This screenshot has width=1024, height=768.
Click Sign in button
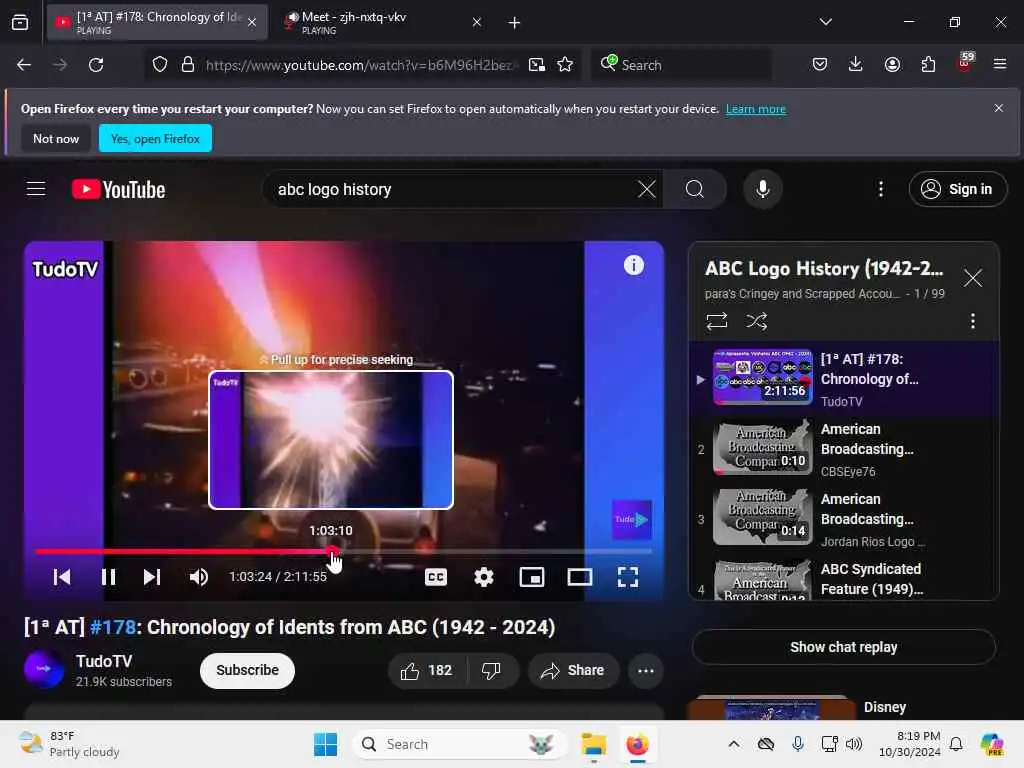[x=957, y=189]
